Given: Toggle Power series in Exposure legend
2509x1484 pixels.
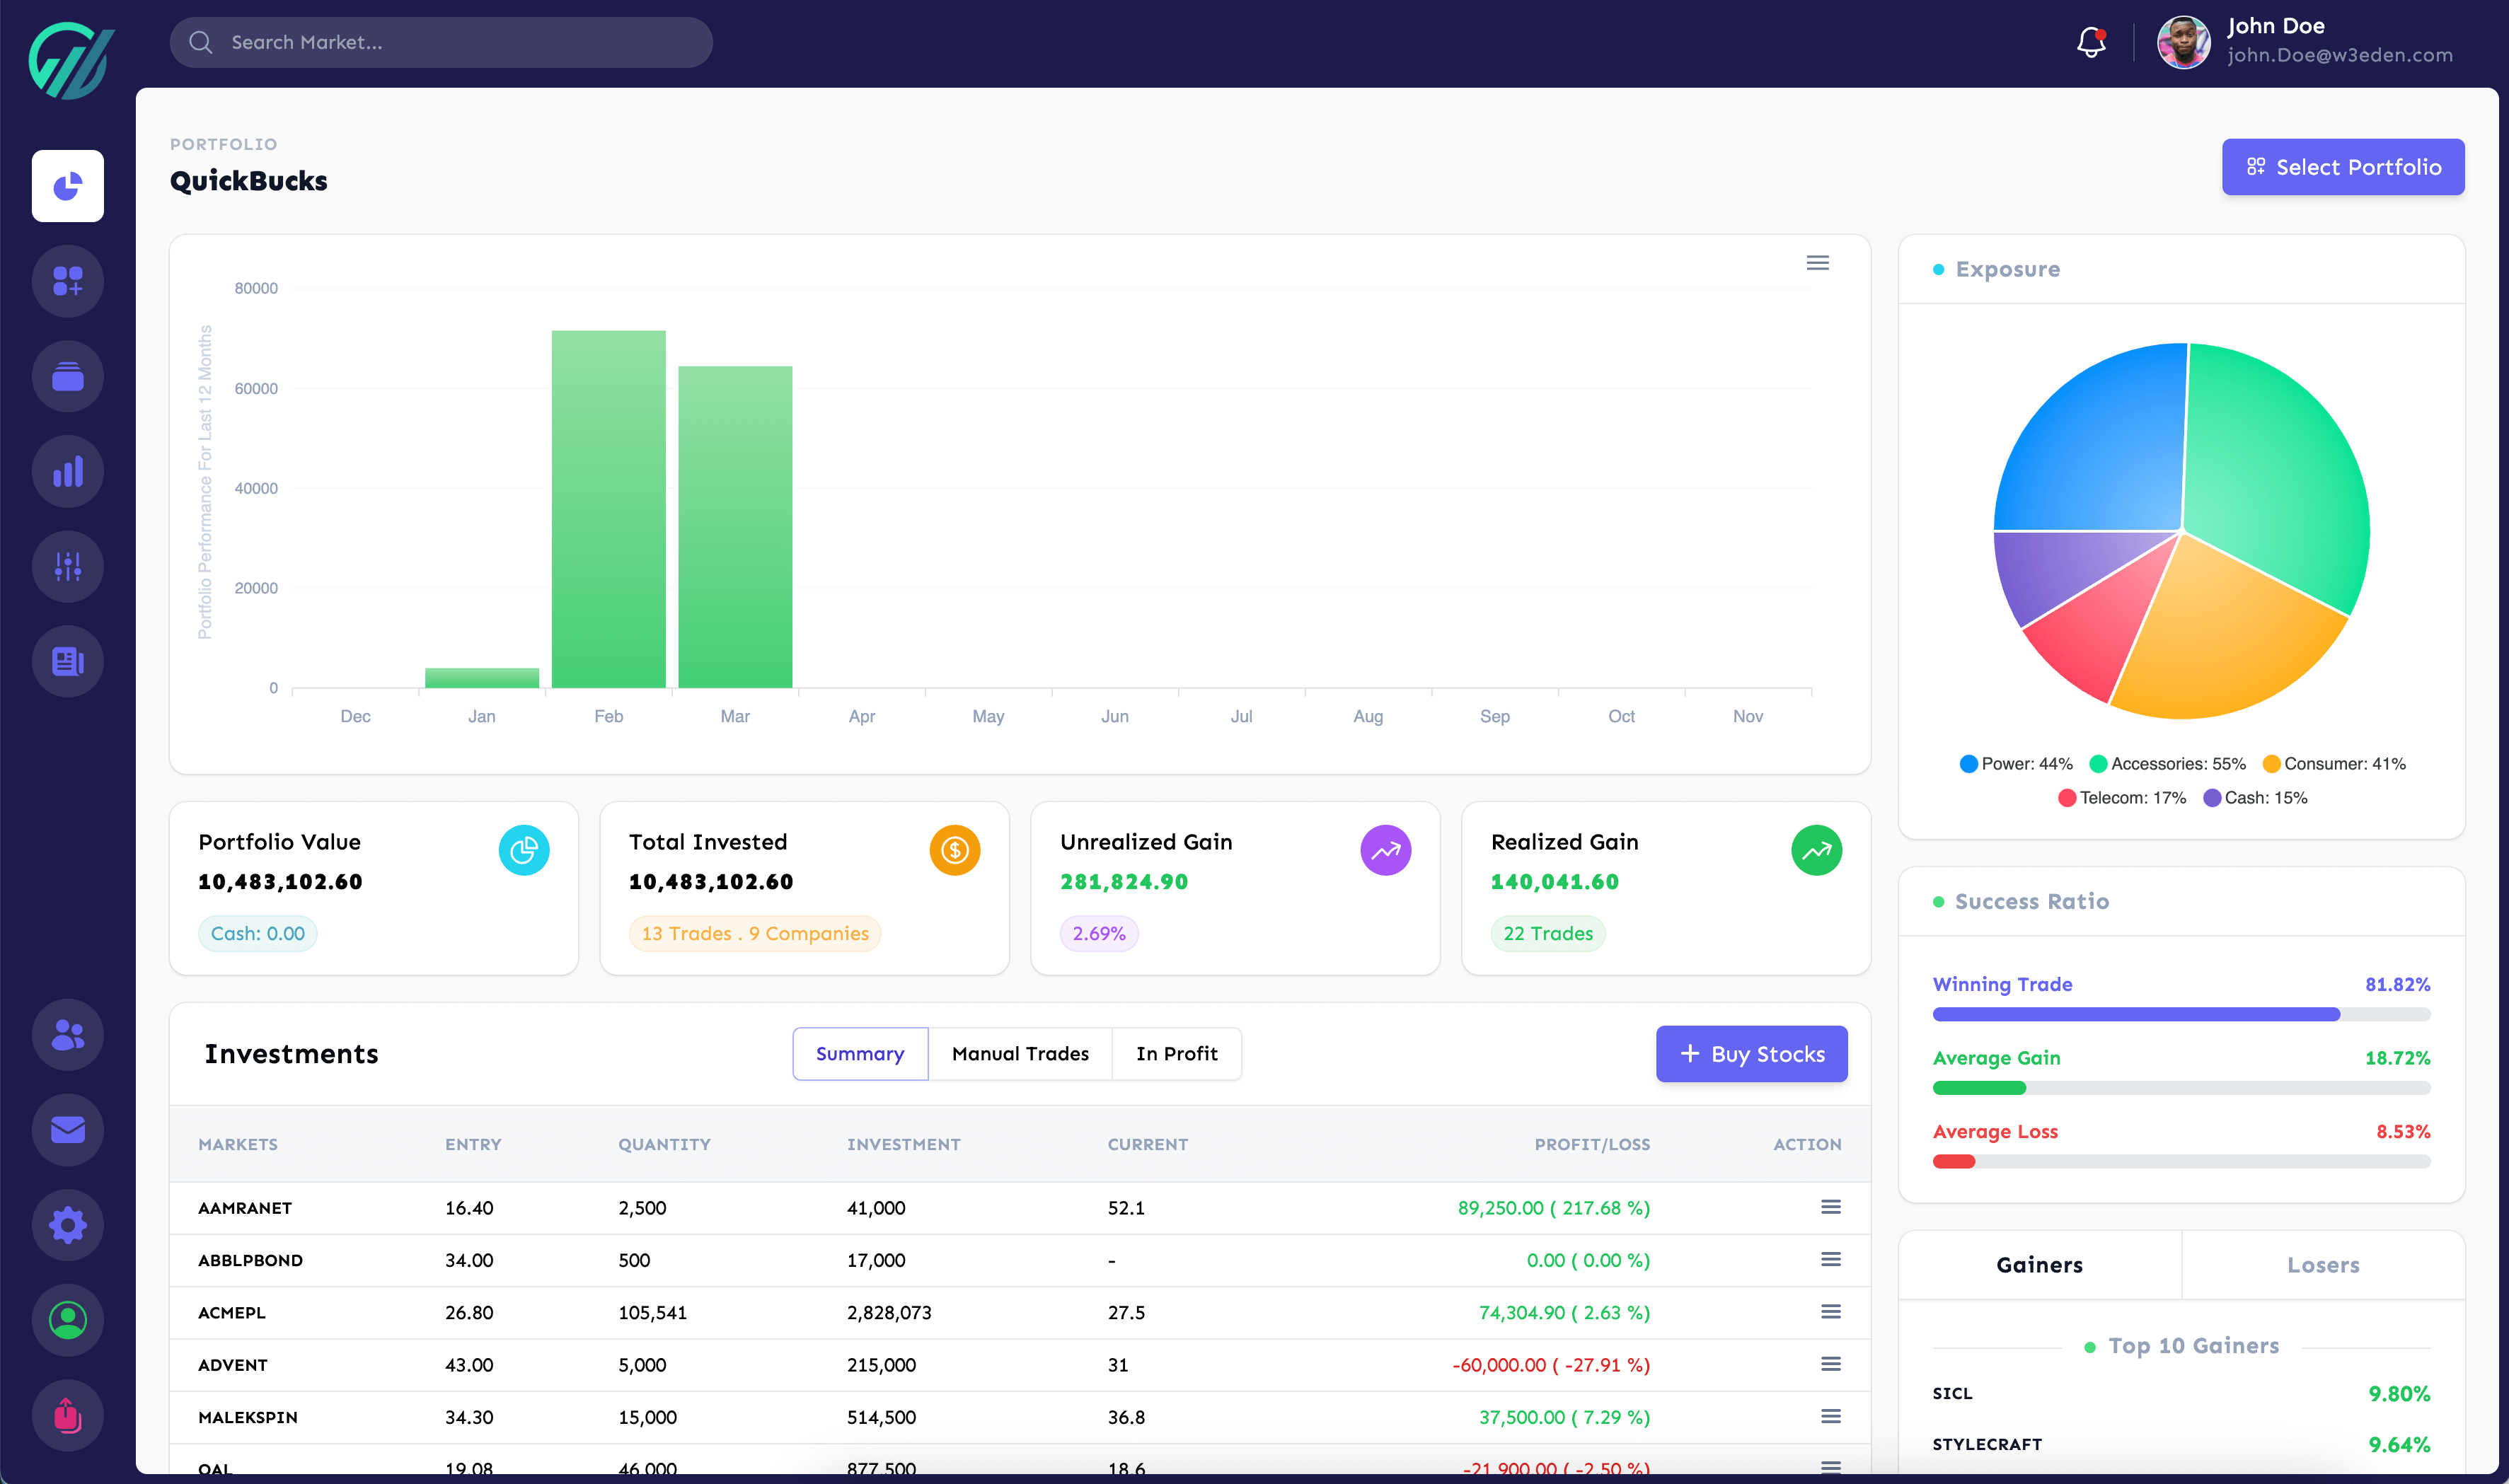Looking at the screenshot, I should [x=2016, y=764].
